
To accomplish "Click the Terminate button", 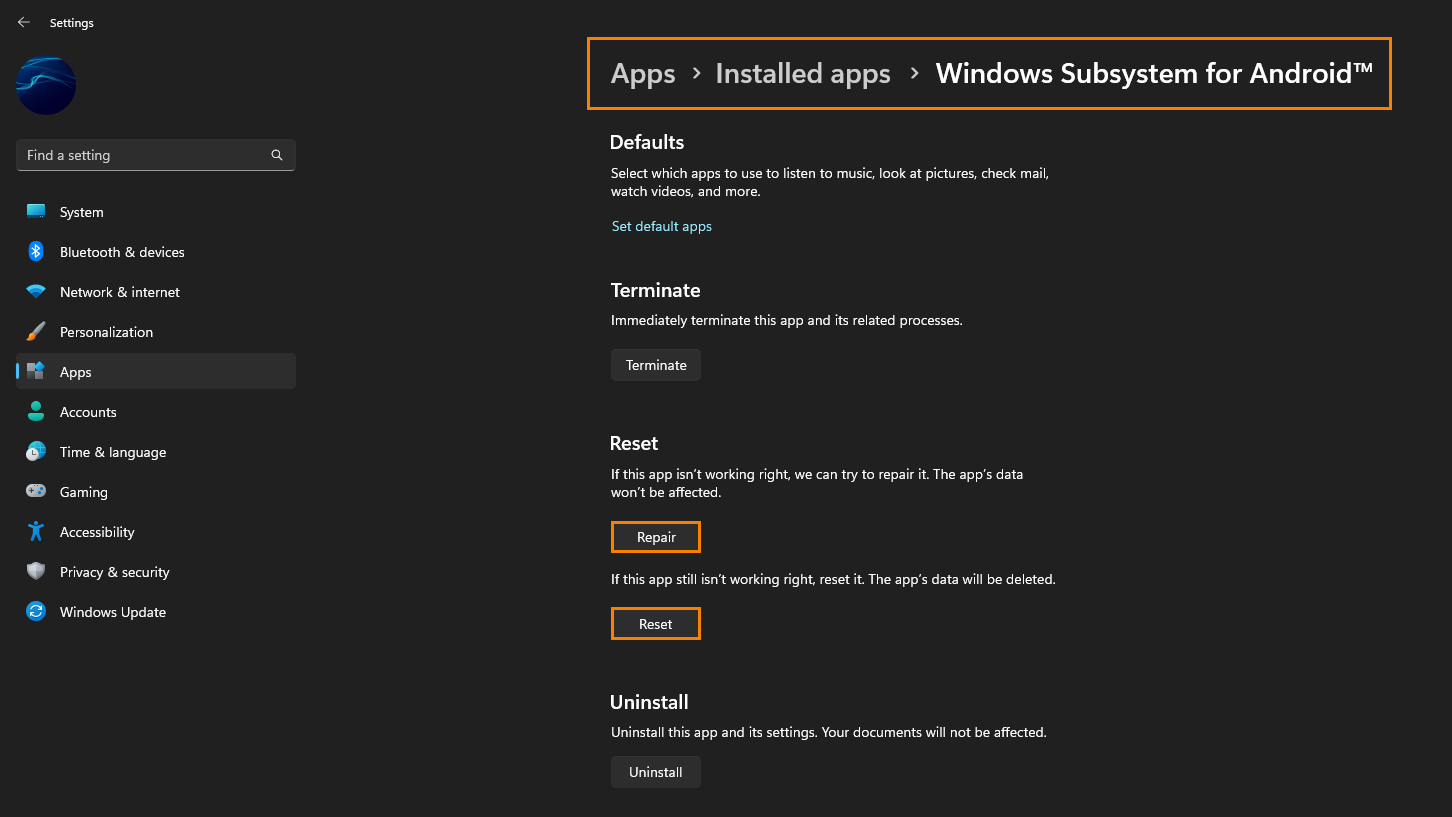I will 656,365.
